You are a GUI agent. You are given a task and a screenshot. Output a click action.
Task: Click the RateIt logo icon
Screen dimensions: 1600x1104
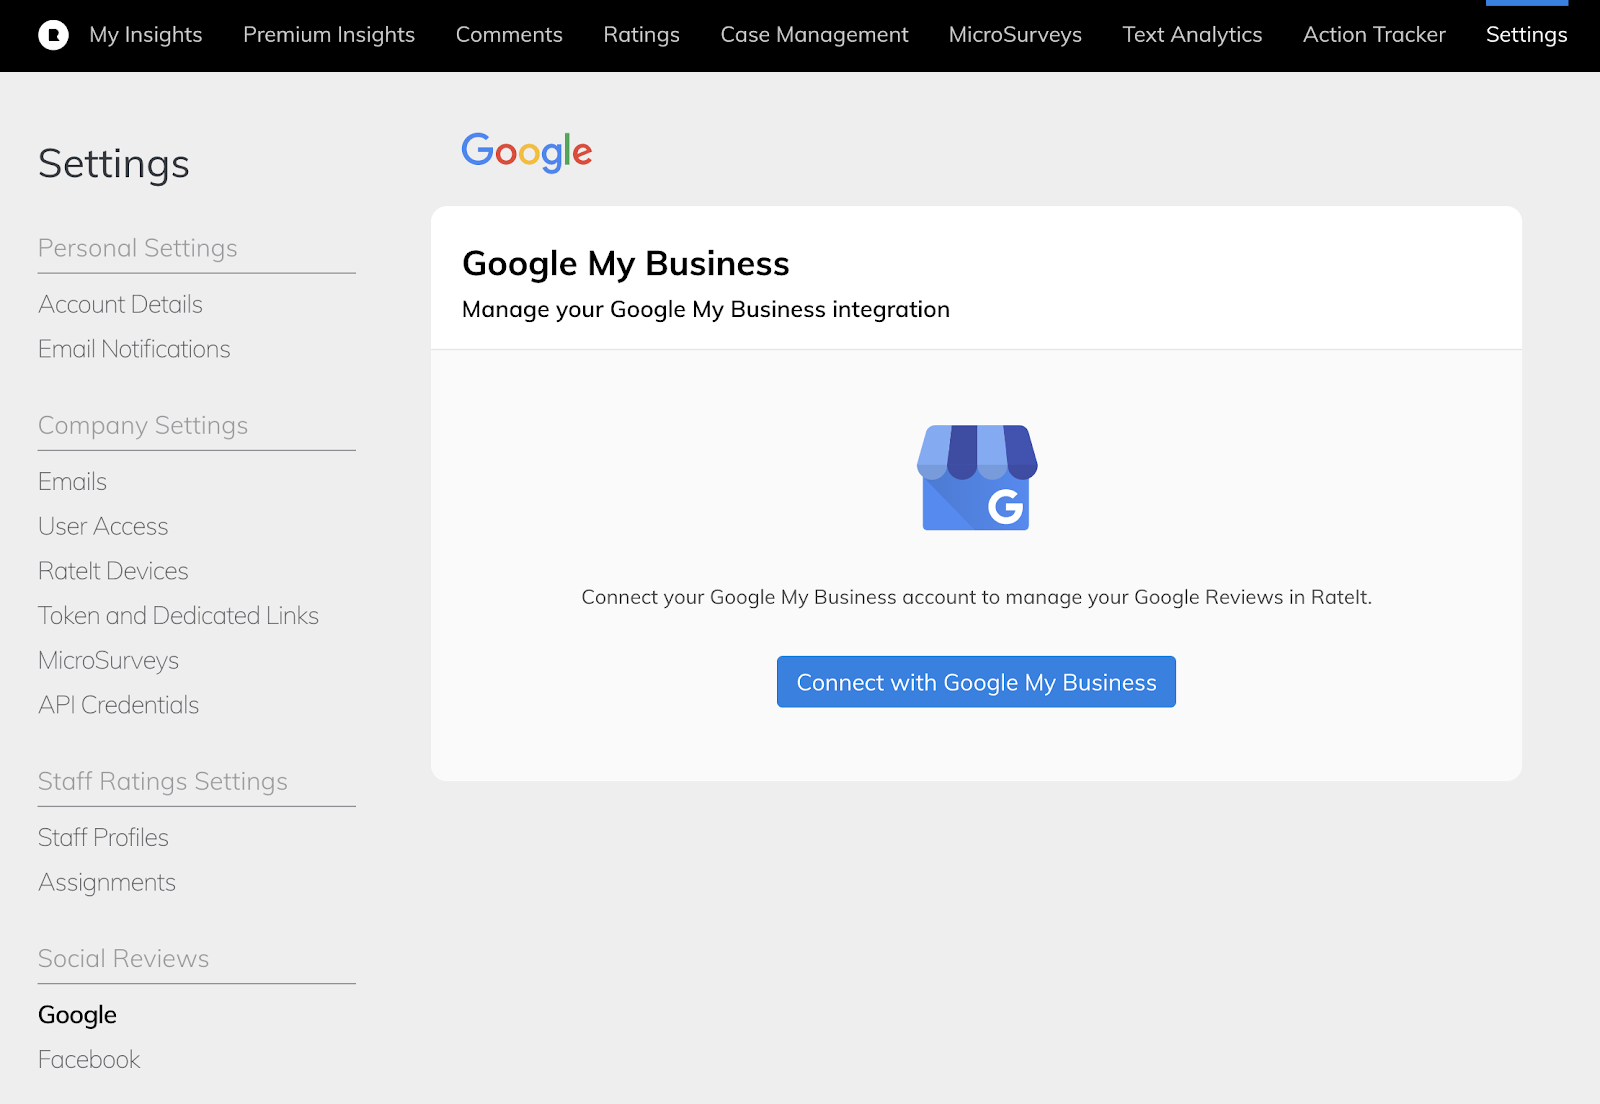[53, 35]
